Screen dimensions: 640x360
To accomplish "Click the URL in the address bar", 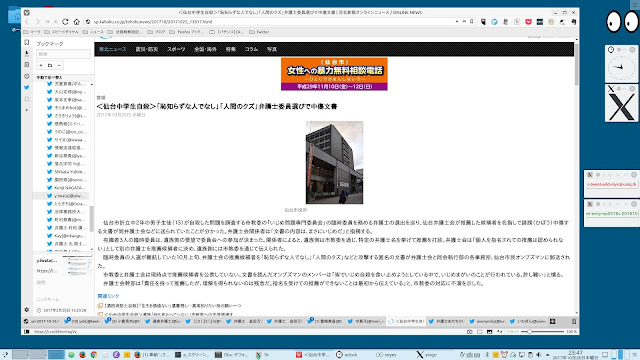I will pos(153,22).
